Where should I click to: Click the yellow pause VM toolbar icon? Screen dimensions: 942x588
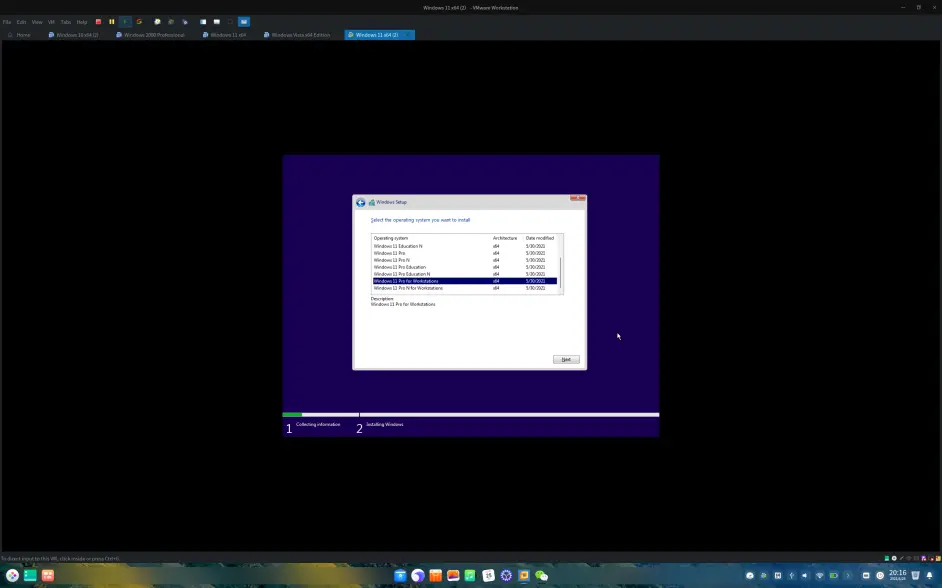coord(111,22)
